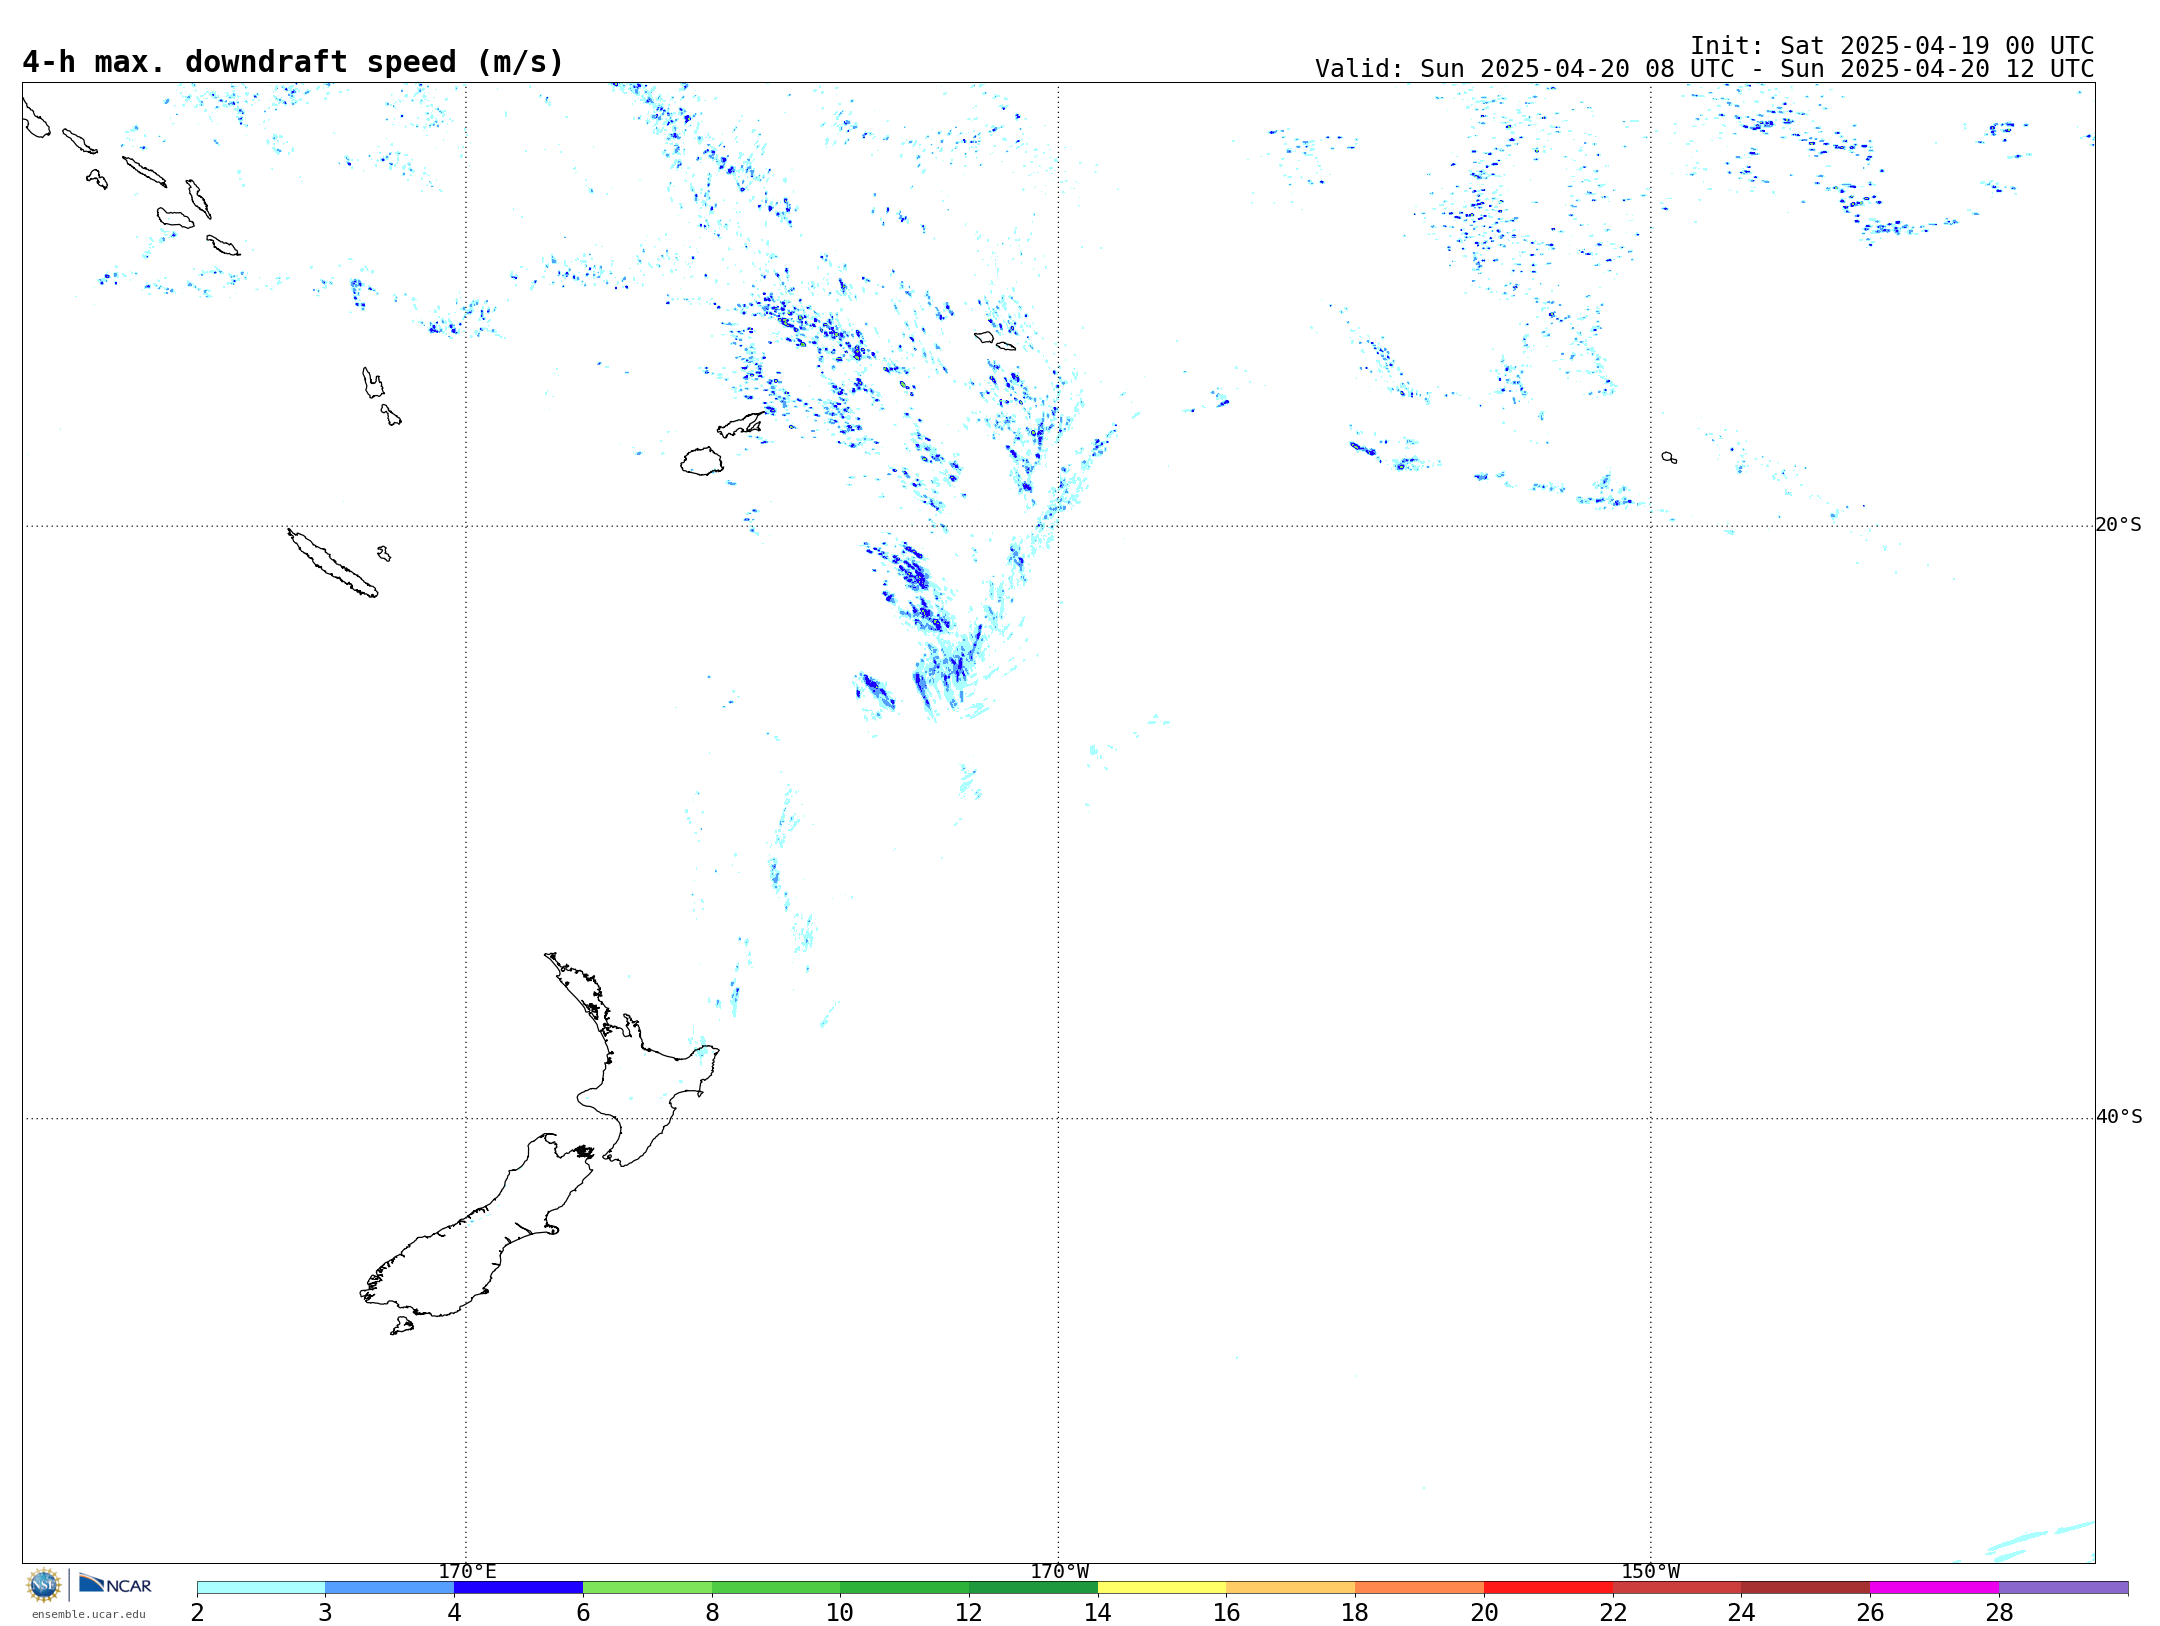Click the '20°S' latitude label

[x=2118, y=525]
